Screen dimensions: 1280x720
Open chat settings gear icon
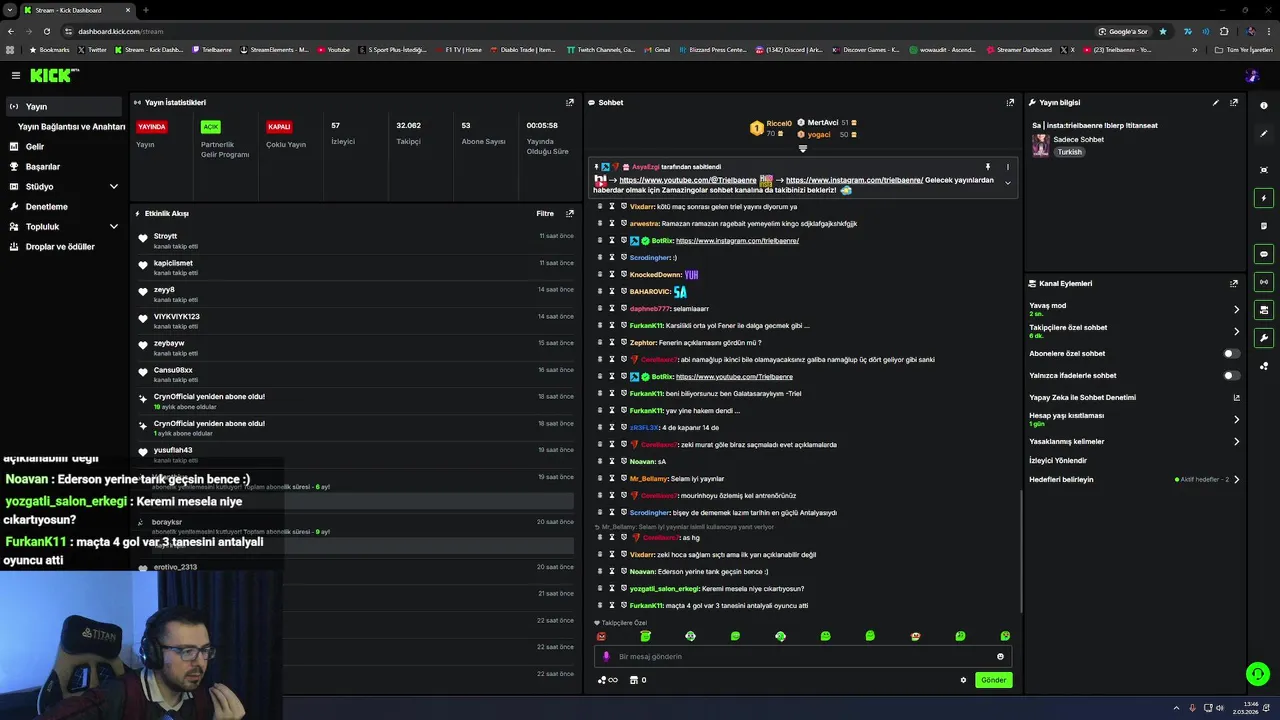[x=963, y=680]
